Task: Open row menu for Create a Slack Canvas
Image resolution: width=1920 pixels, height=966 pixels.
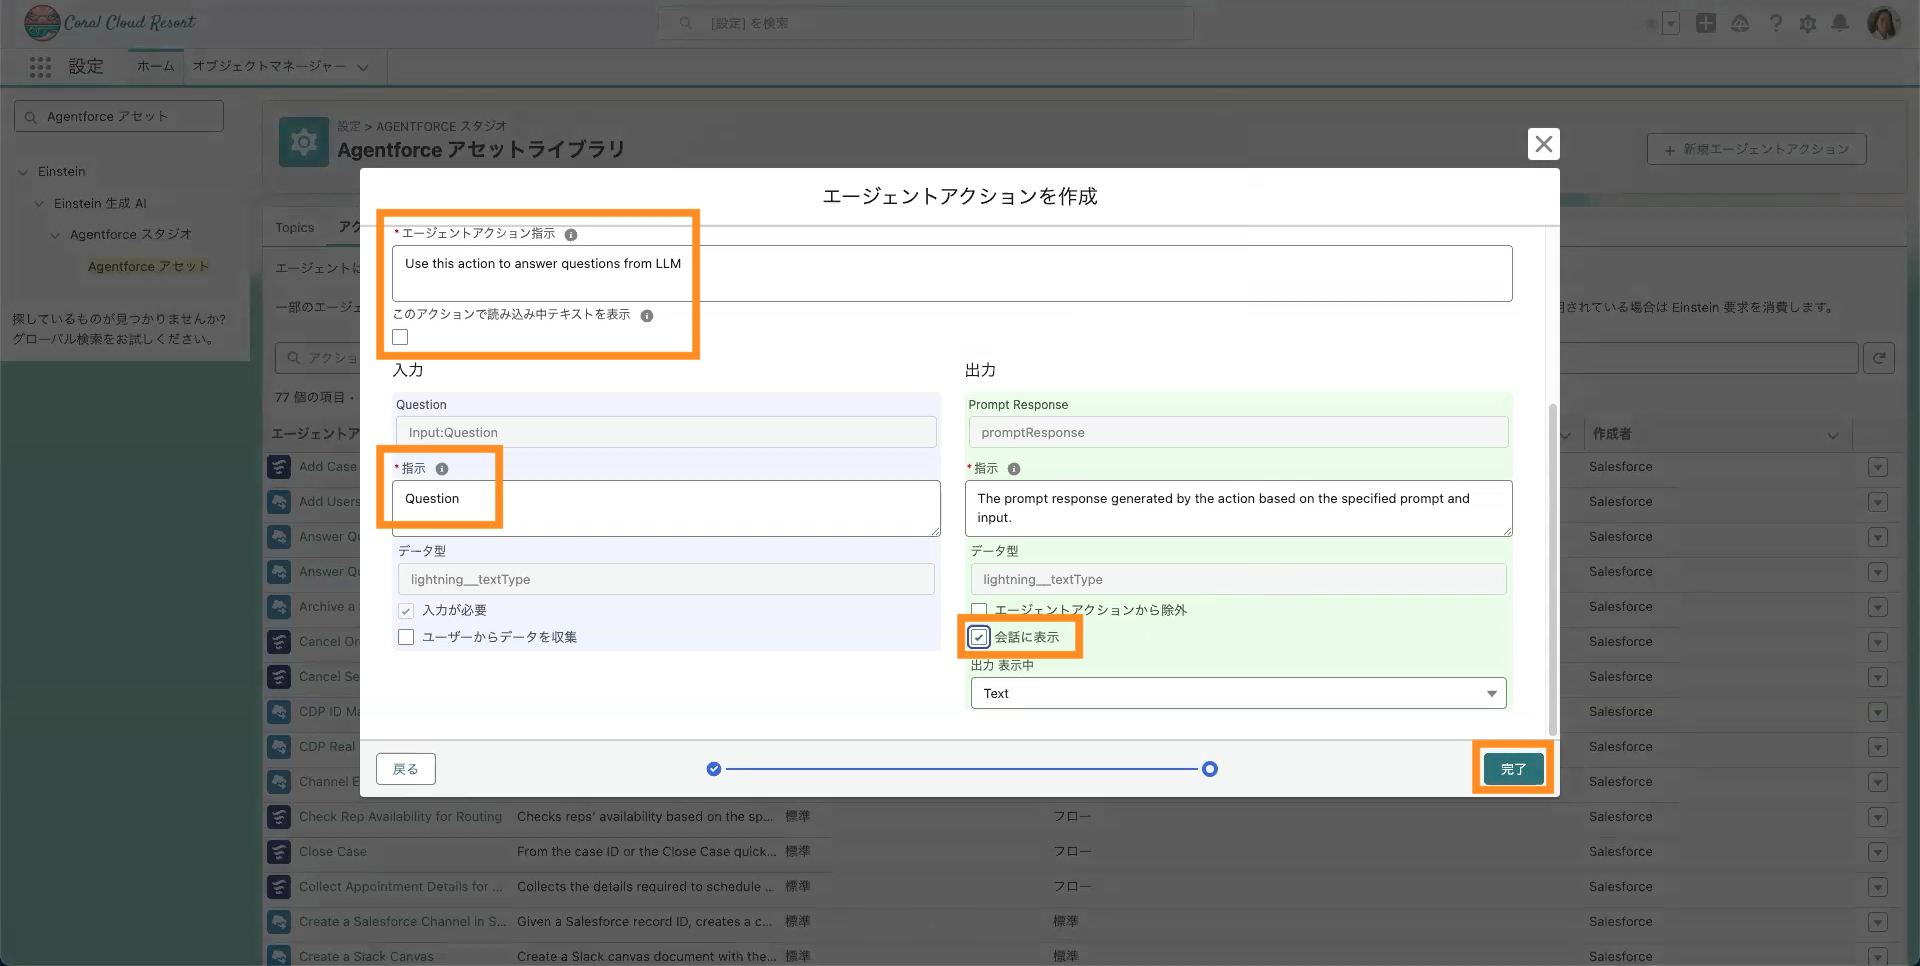Action: (x=1878, y=956)
